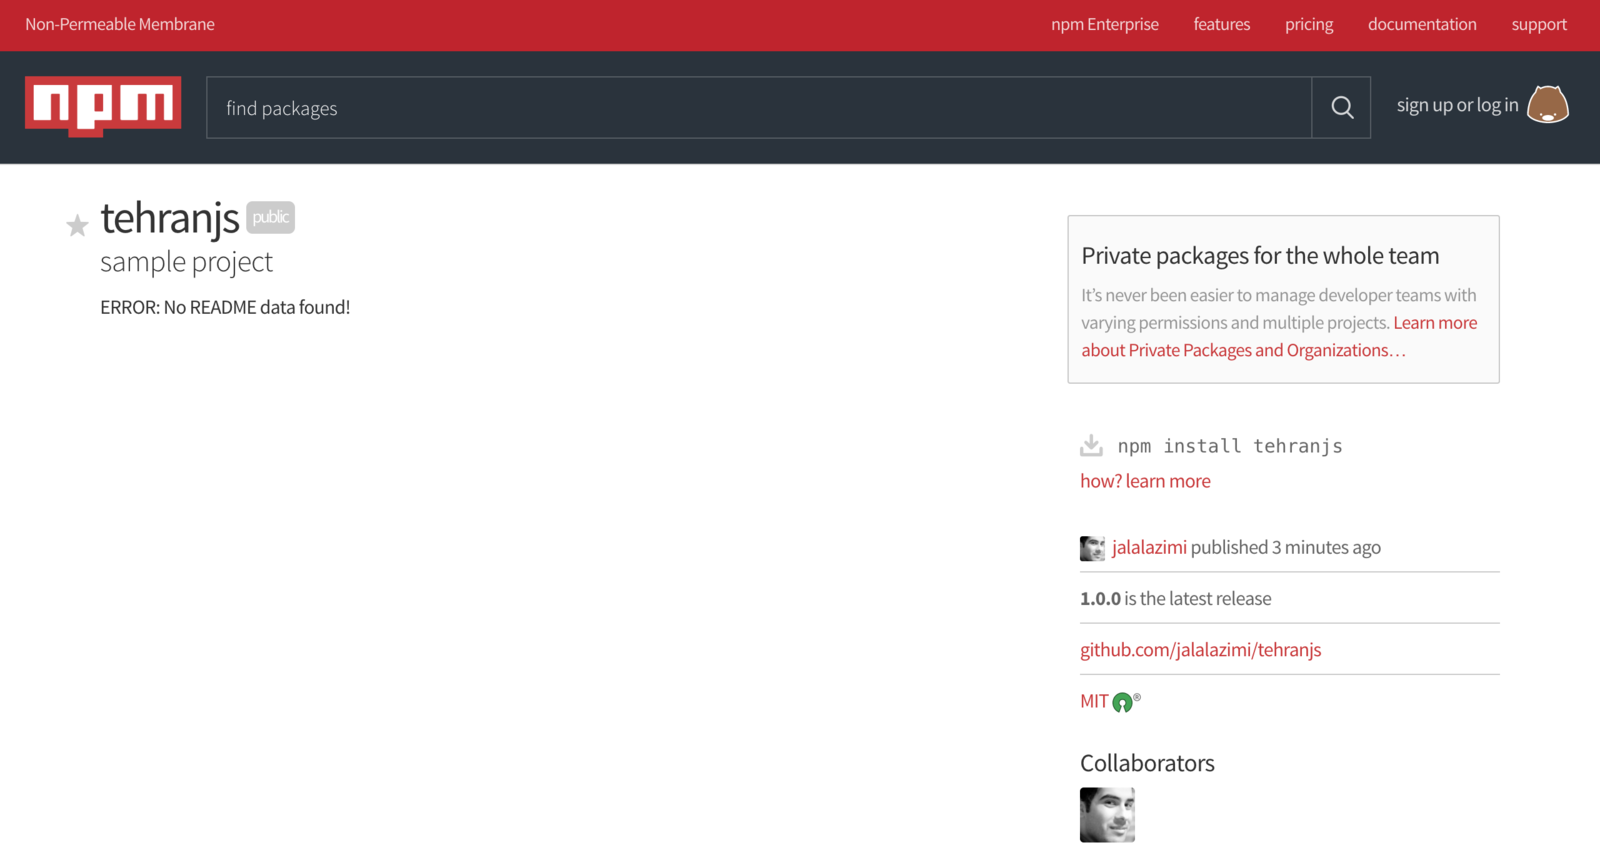Open npm Enterprise page
Image resolution: width=1600 pixels, height=855 pixels.
coord(1104,24)
